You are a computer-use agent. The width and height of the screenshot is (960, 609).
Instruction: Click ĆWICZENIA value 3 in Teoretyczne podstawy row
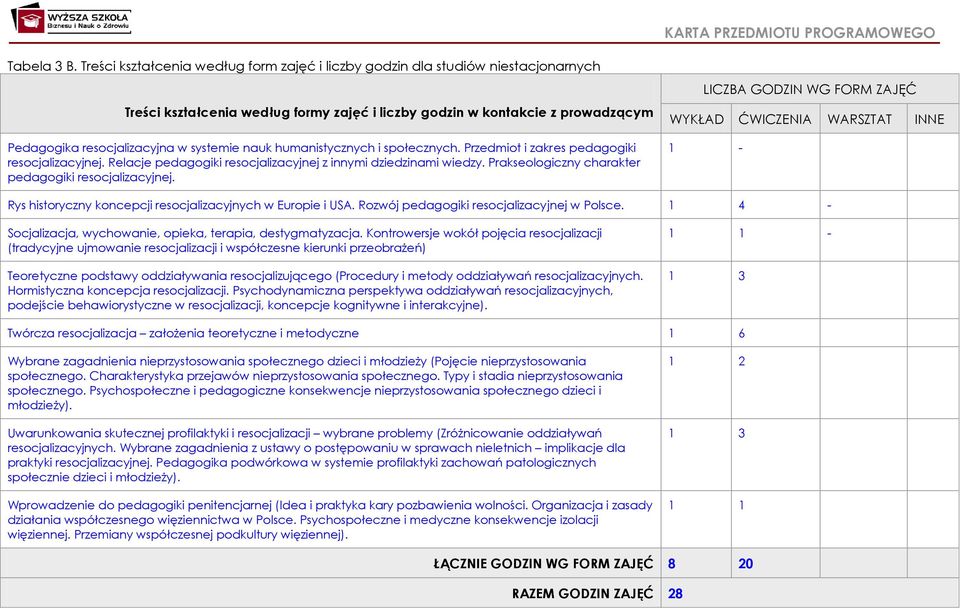click(741, 276)
